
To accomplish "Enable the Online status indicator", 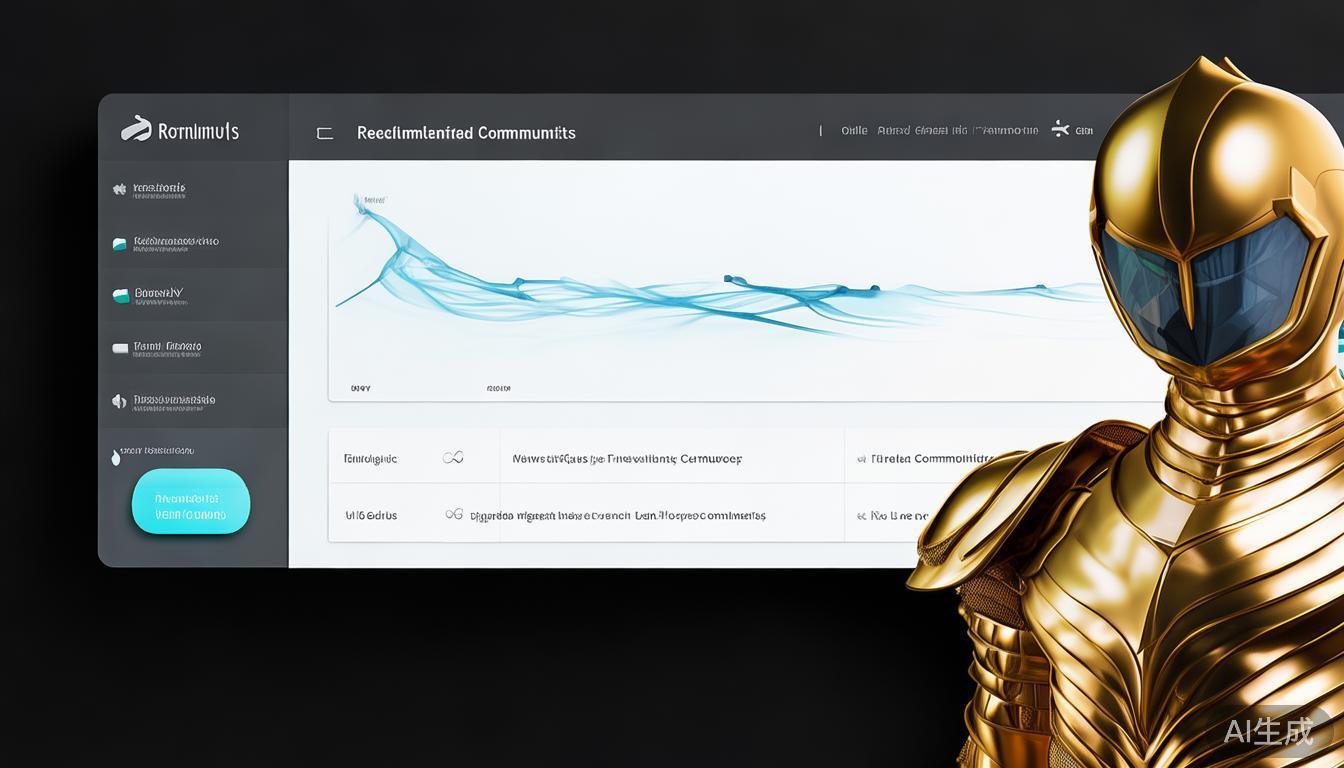I will coord(854,130).
